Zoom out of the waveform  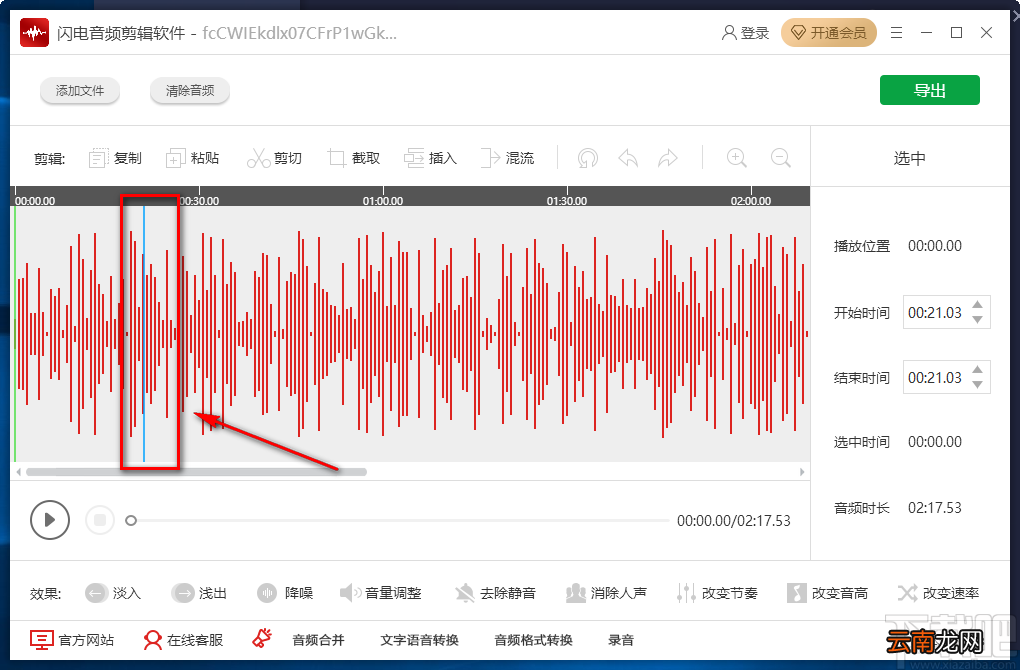tap(780, 158)
